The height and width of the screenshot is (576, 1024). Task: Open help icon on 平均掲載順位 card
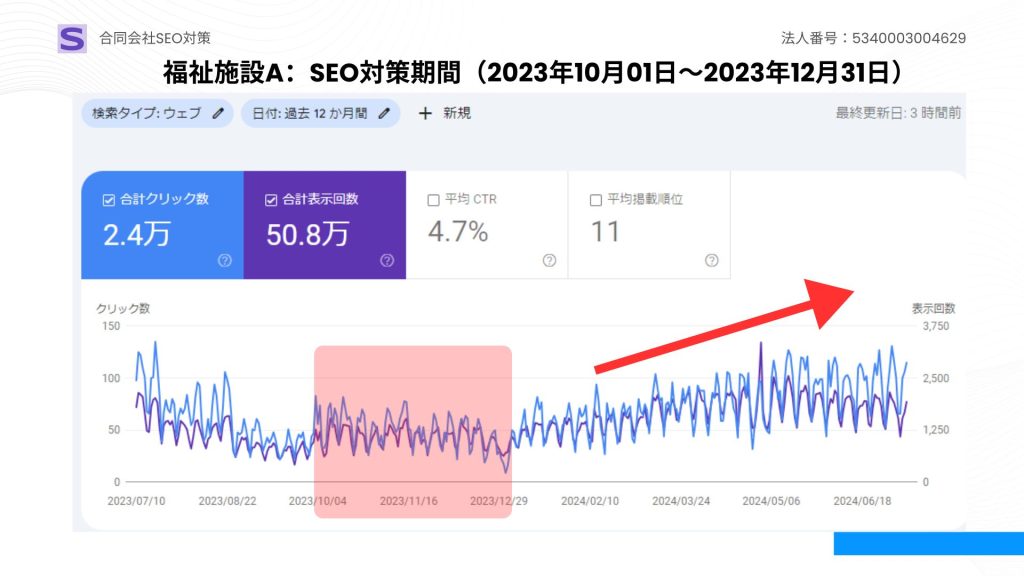[x=711, y=260]
